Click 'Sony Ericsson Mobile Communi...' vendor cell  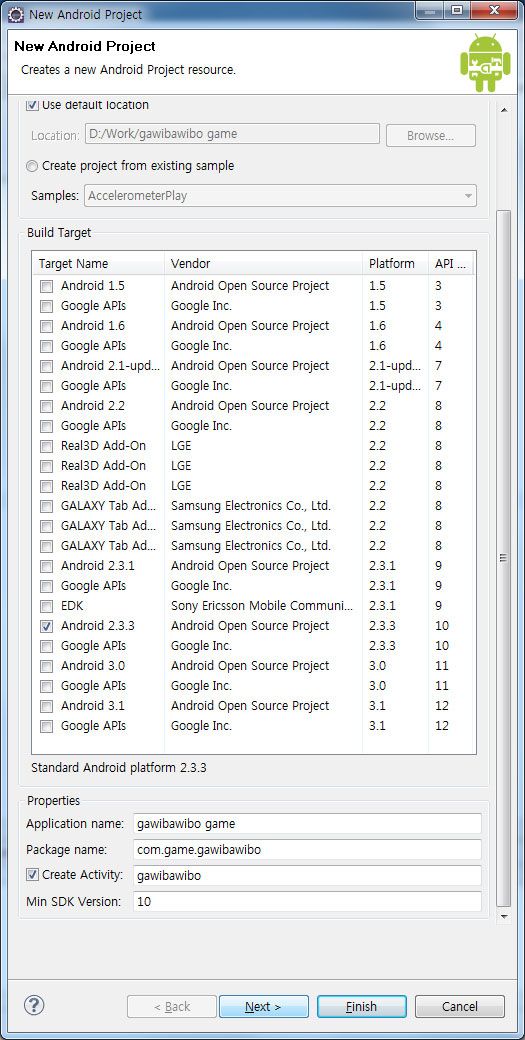262,606
